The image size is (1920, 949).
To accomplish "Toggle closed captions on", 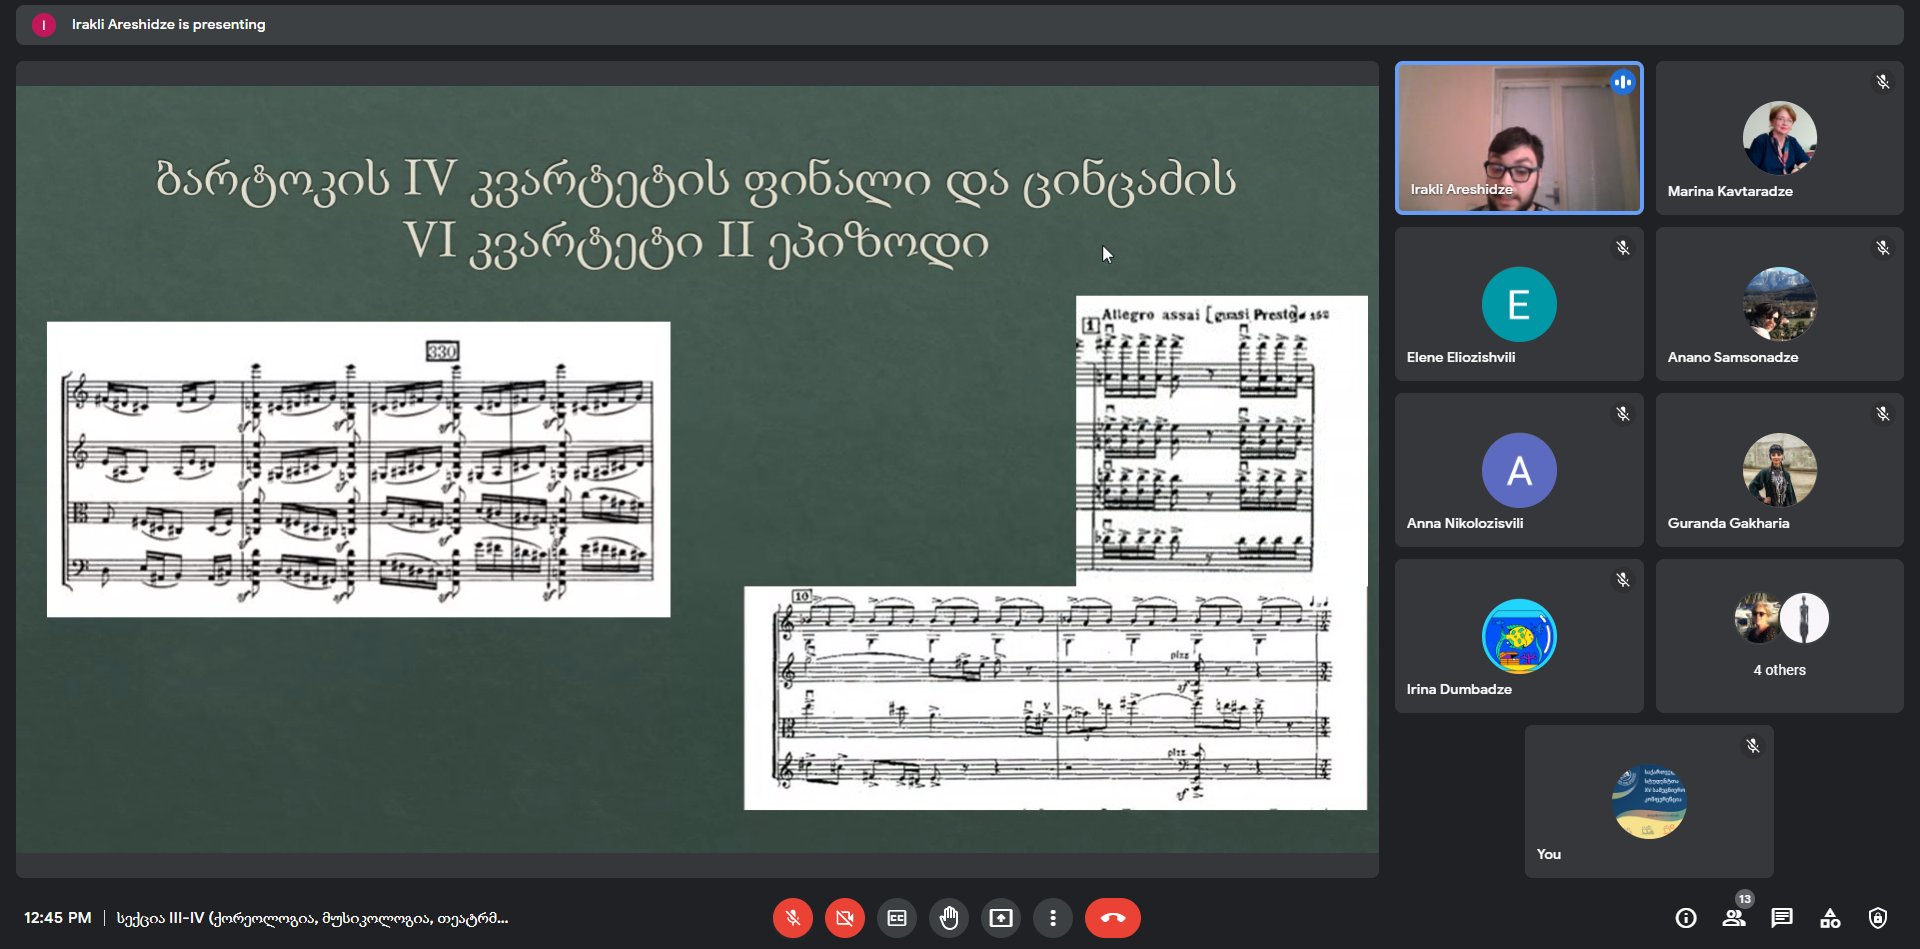I will 897,918.
